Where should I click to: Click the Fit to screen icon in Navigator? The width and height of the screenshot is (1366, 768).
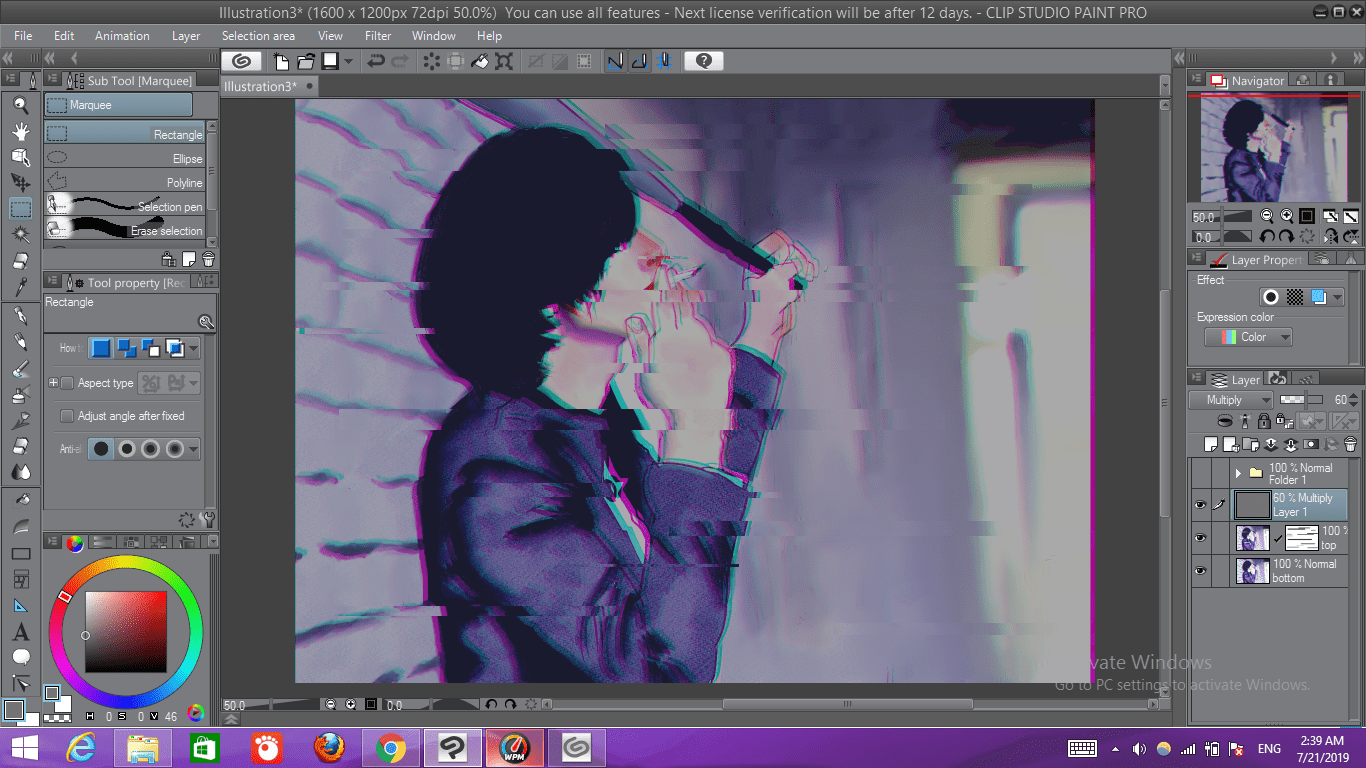(1307, 215)
